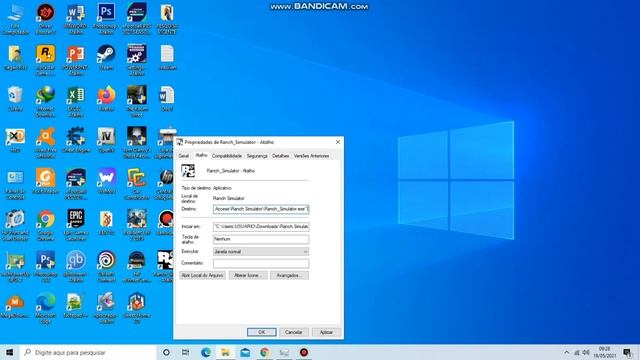Click the Cancelar button

293,332
